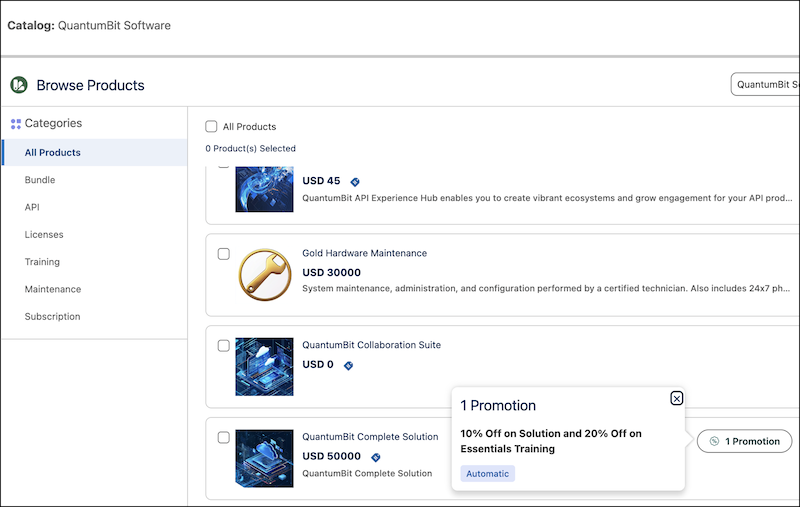Select the QuantumBit Collaboration Suite checkbox
The height and width of the screenshot is (507, 800).
[x=223, y=345]
